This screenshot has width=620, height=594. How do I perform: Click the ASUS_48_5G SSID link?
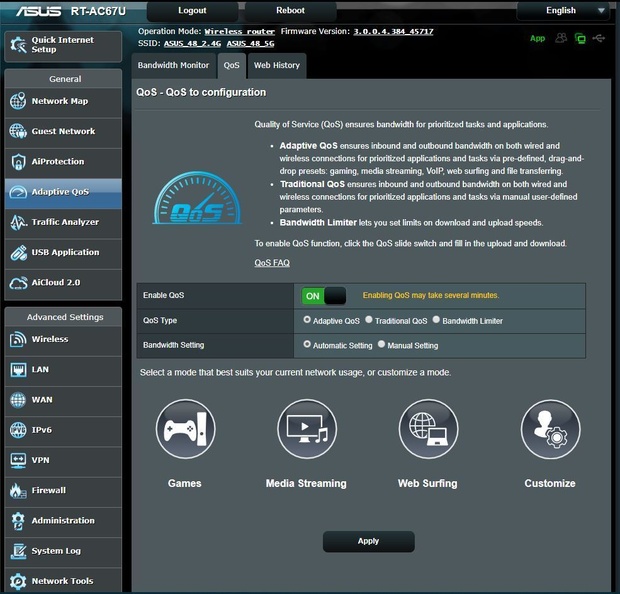(x=250, y=44)
